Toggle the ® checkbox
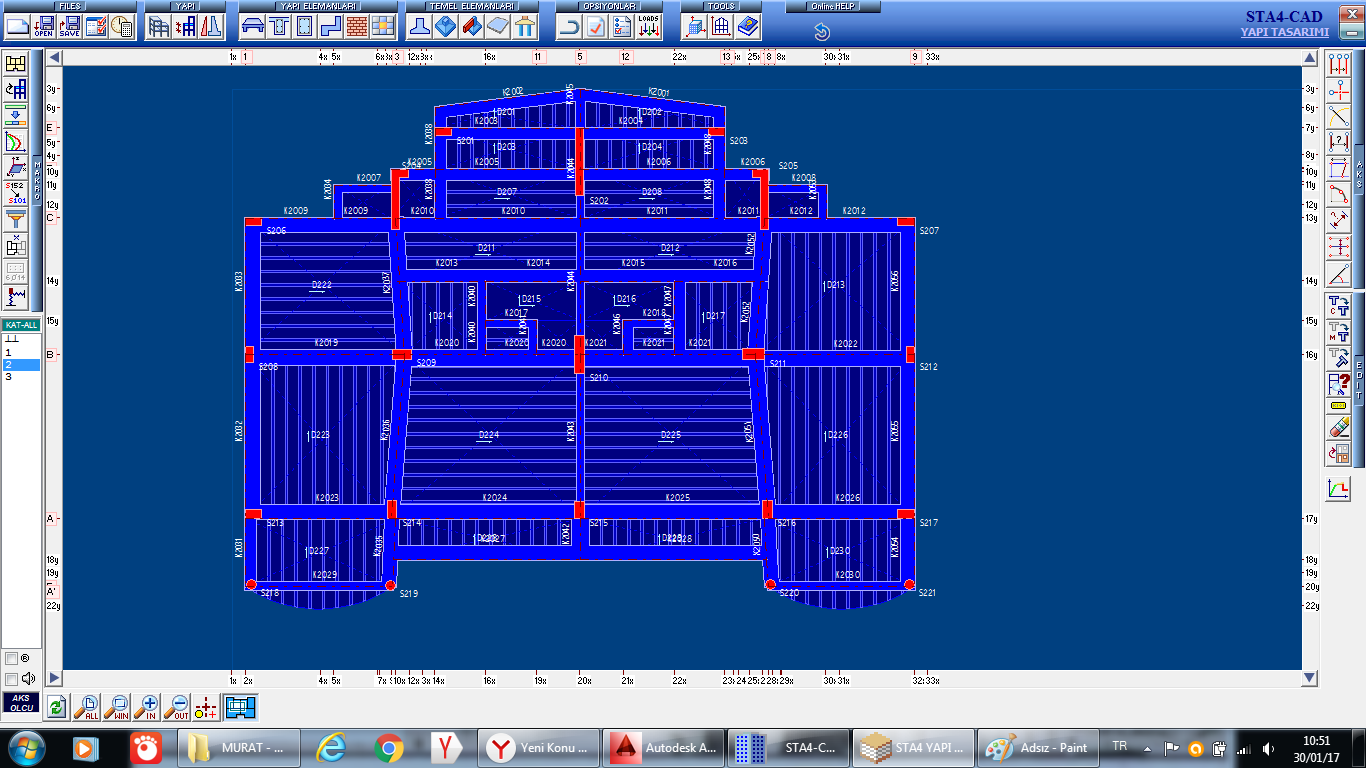 11,659
